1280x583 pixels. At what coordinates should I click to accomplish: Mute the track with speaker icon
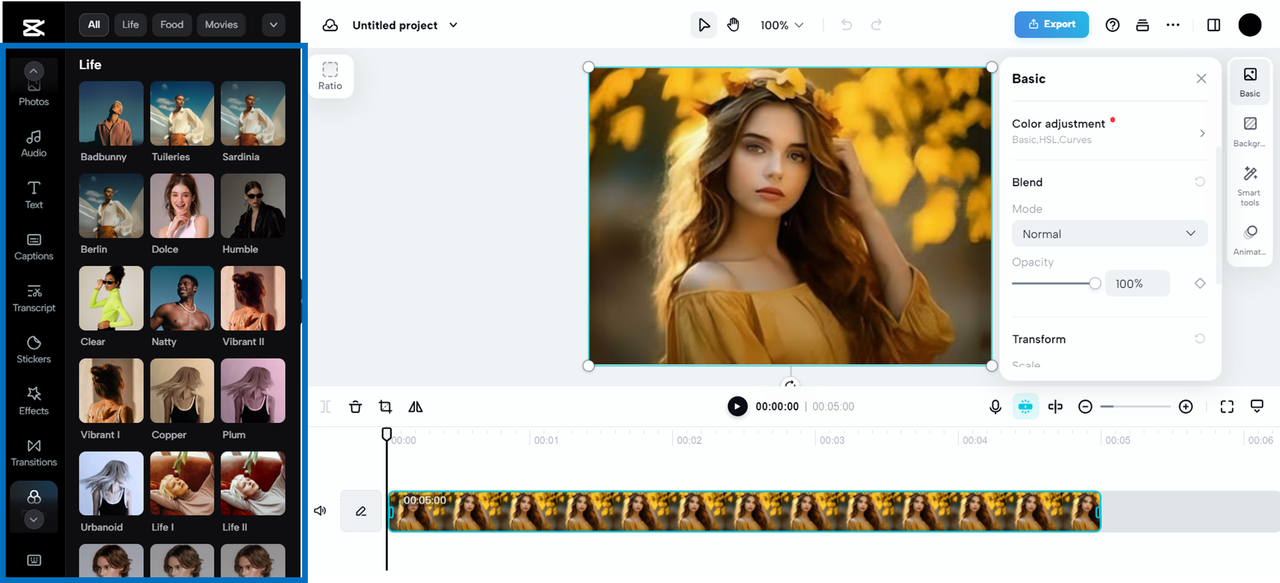point(320,511)
